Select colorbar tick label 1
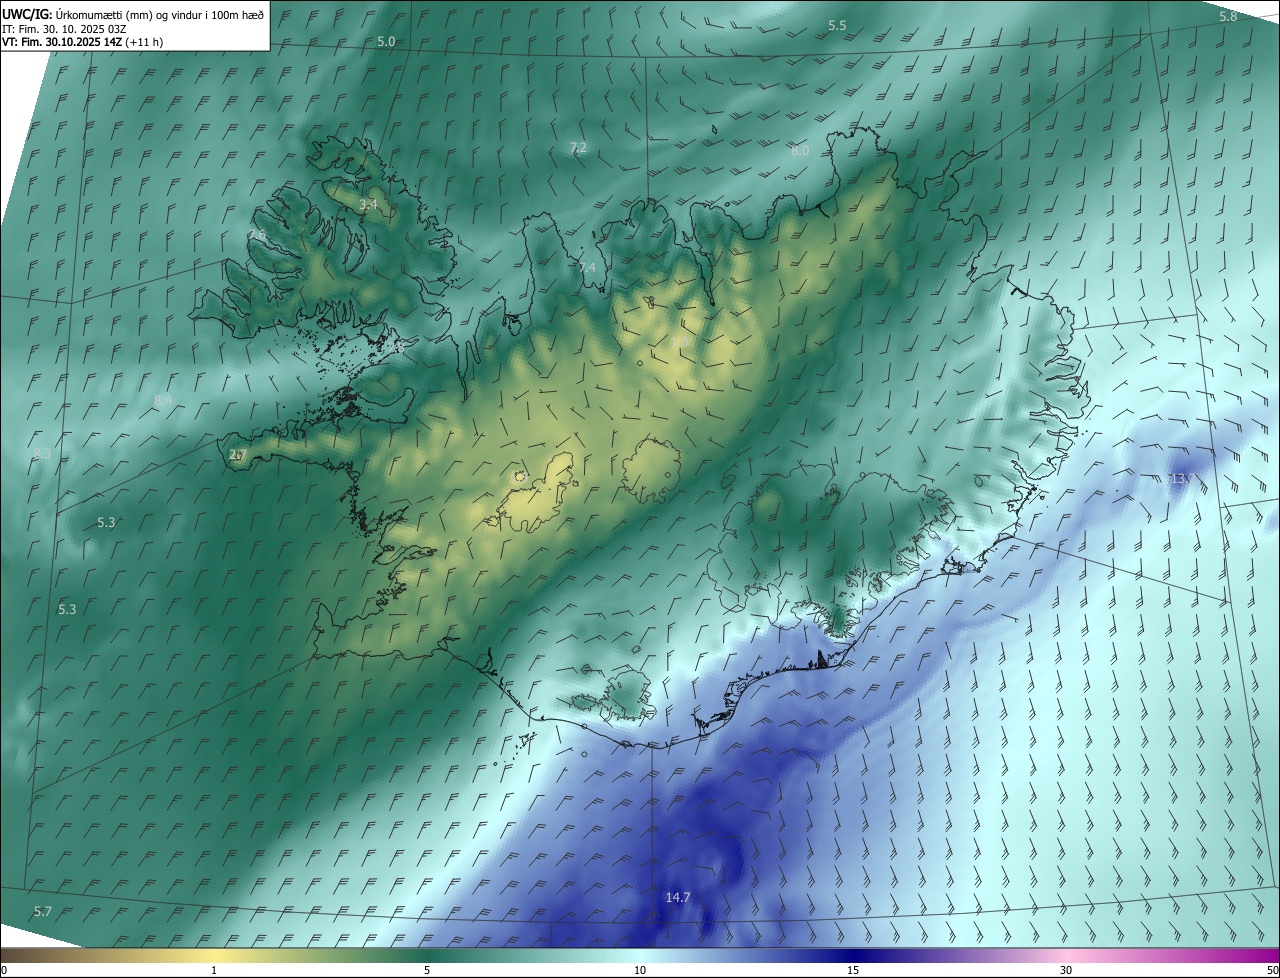Image resolution: width=1280 pixels, height=978 pixels. pyautogui.click(x=214, y=970)
